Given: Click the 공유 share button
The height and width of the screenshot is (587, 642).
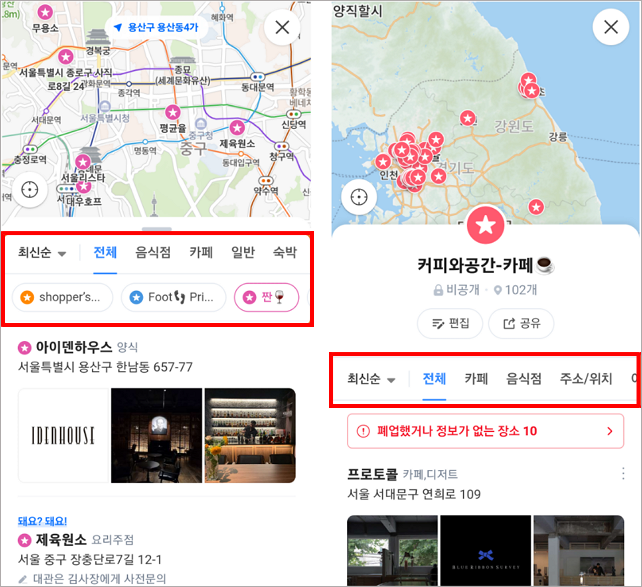Looking at the screenshot, I should click(520, 323).
